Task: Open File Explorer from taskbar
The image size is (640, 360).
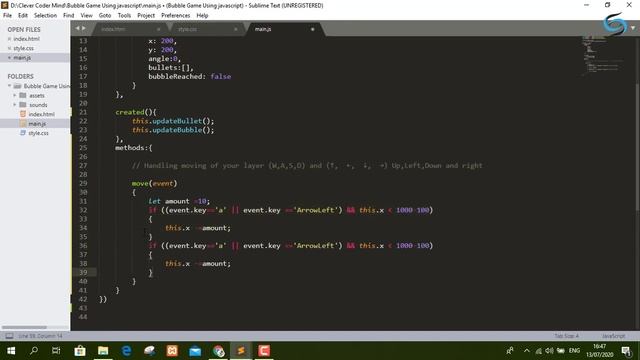Action: (x=103, y=351)
